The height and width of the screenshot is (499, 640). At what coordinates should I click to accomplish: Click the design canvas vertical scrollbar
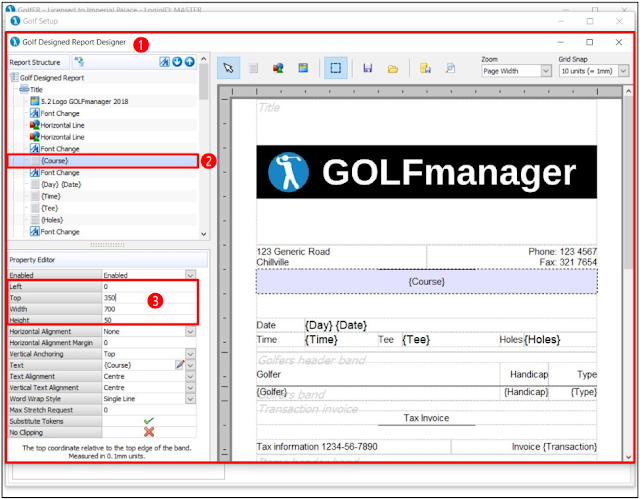coord(628,274)
